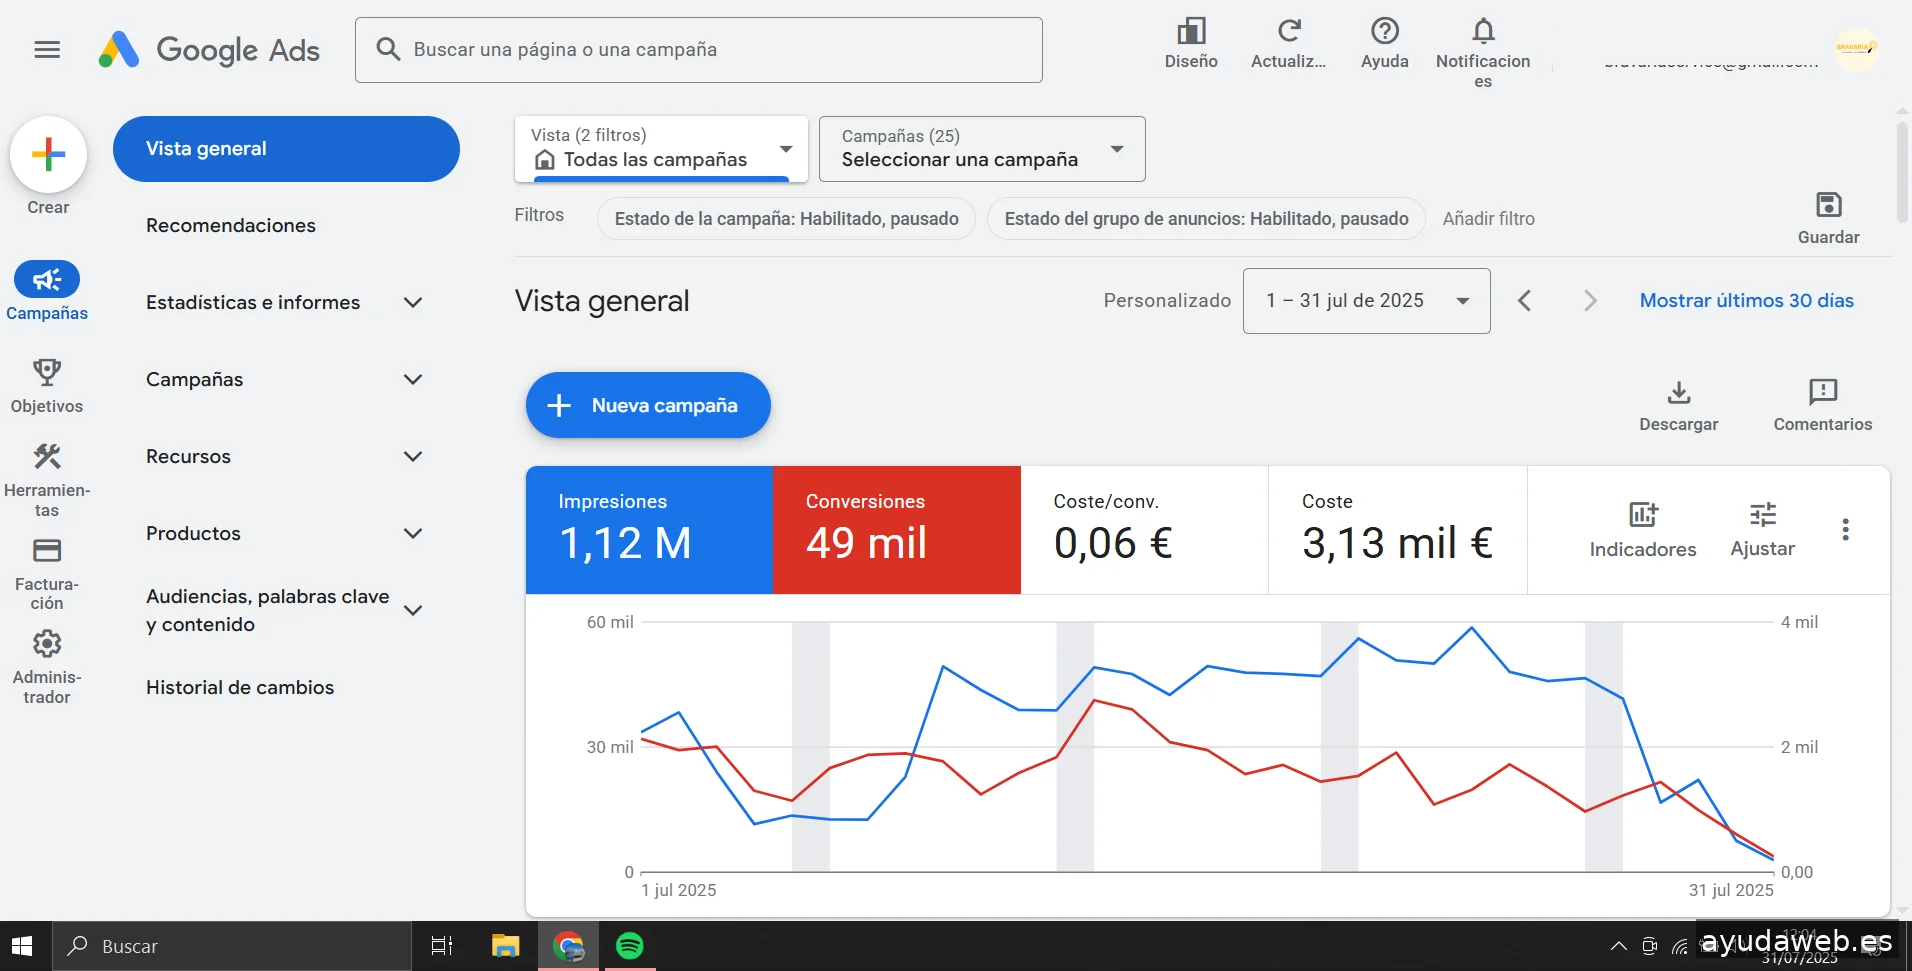Open Herramientas tools icon
This screenshot has height=971, width=1912.
[x=47, y=457]
